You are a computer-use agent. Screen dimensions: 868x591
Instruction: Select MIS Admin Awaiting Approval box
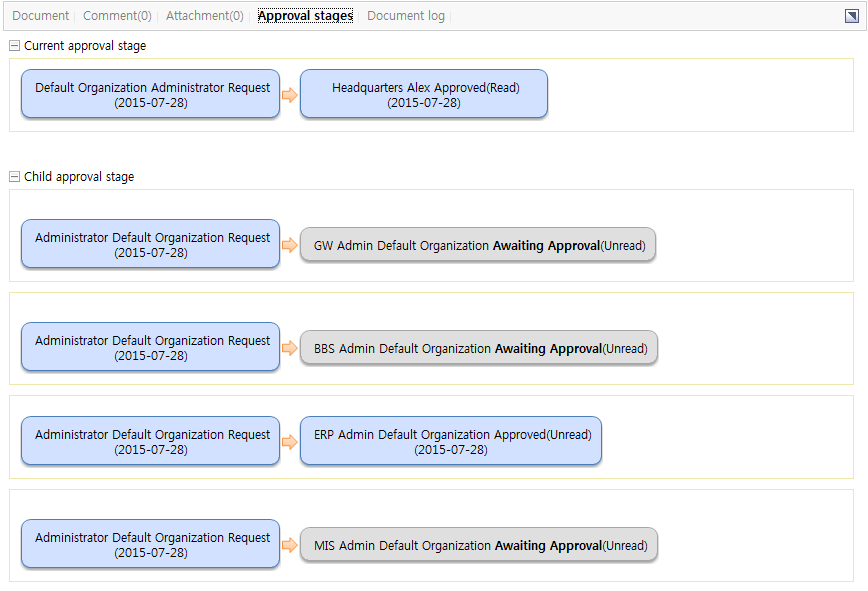click(479, 545)
